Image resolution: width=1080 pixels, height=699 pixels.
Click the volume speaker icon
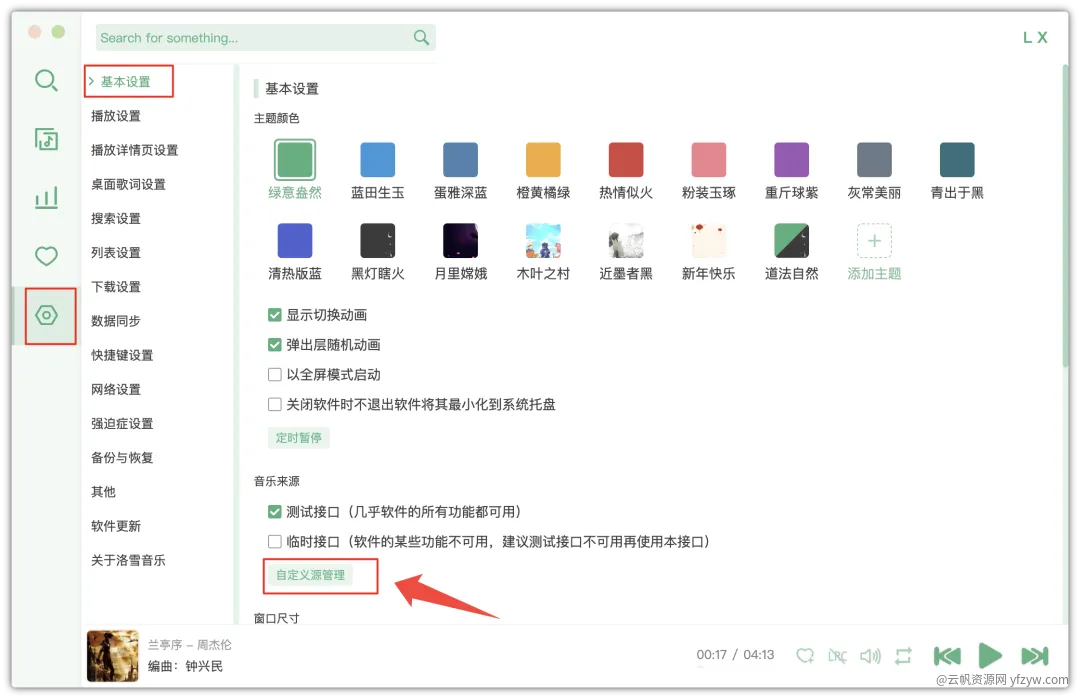pyautogui.click(x=870, y=656)
